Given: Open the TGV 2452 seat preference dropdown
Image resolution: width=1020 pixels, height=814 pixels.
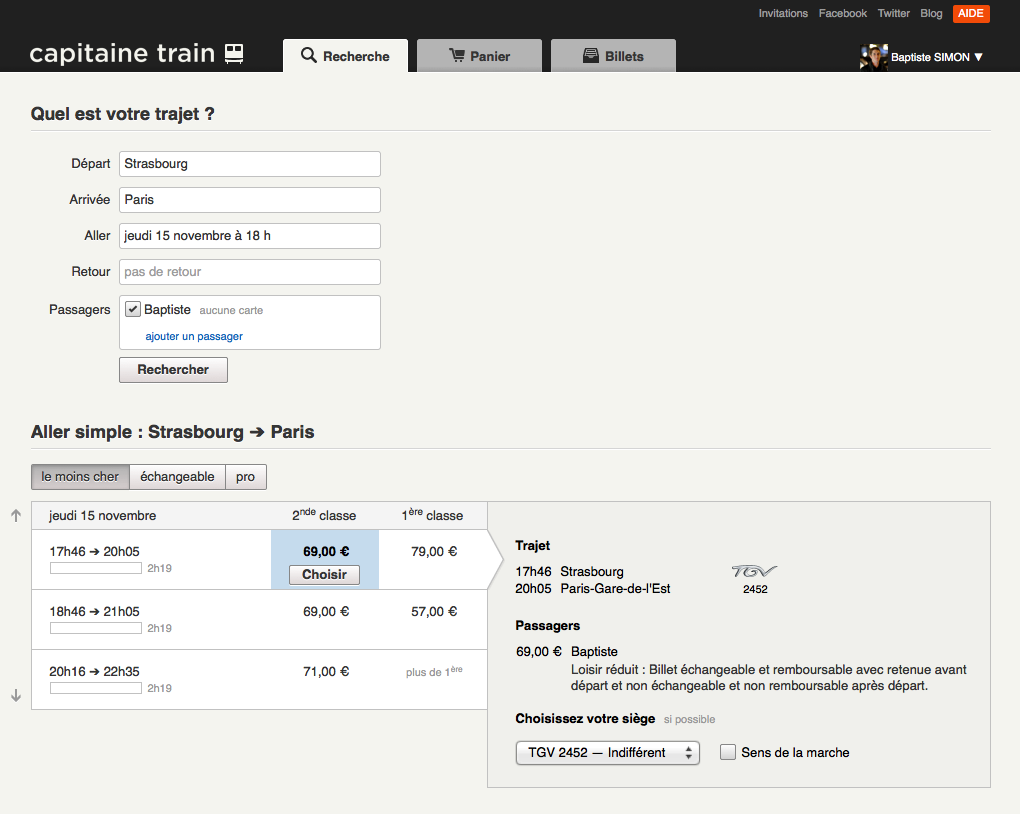Looking at the screenshot, I should pos(608,753).
